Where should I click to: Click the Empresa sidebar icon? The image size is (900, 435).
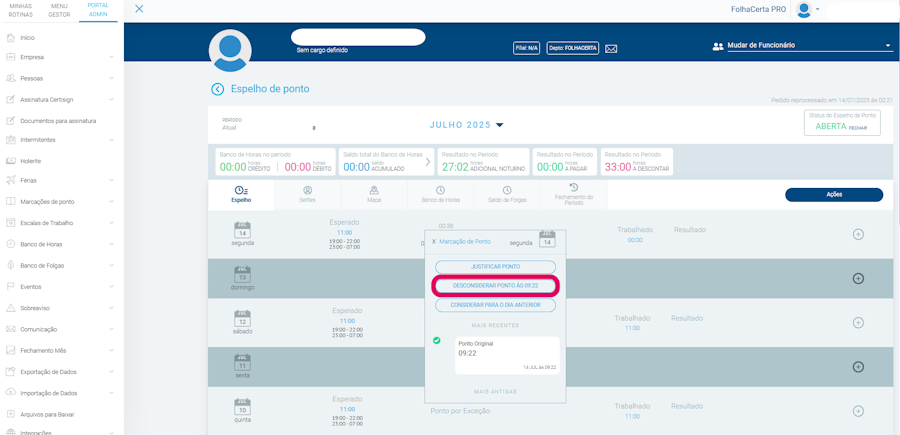point(10,57)
